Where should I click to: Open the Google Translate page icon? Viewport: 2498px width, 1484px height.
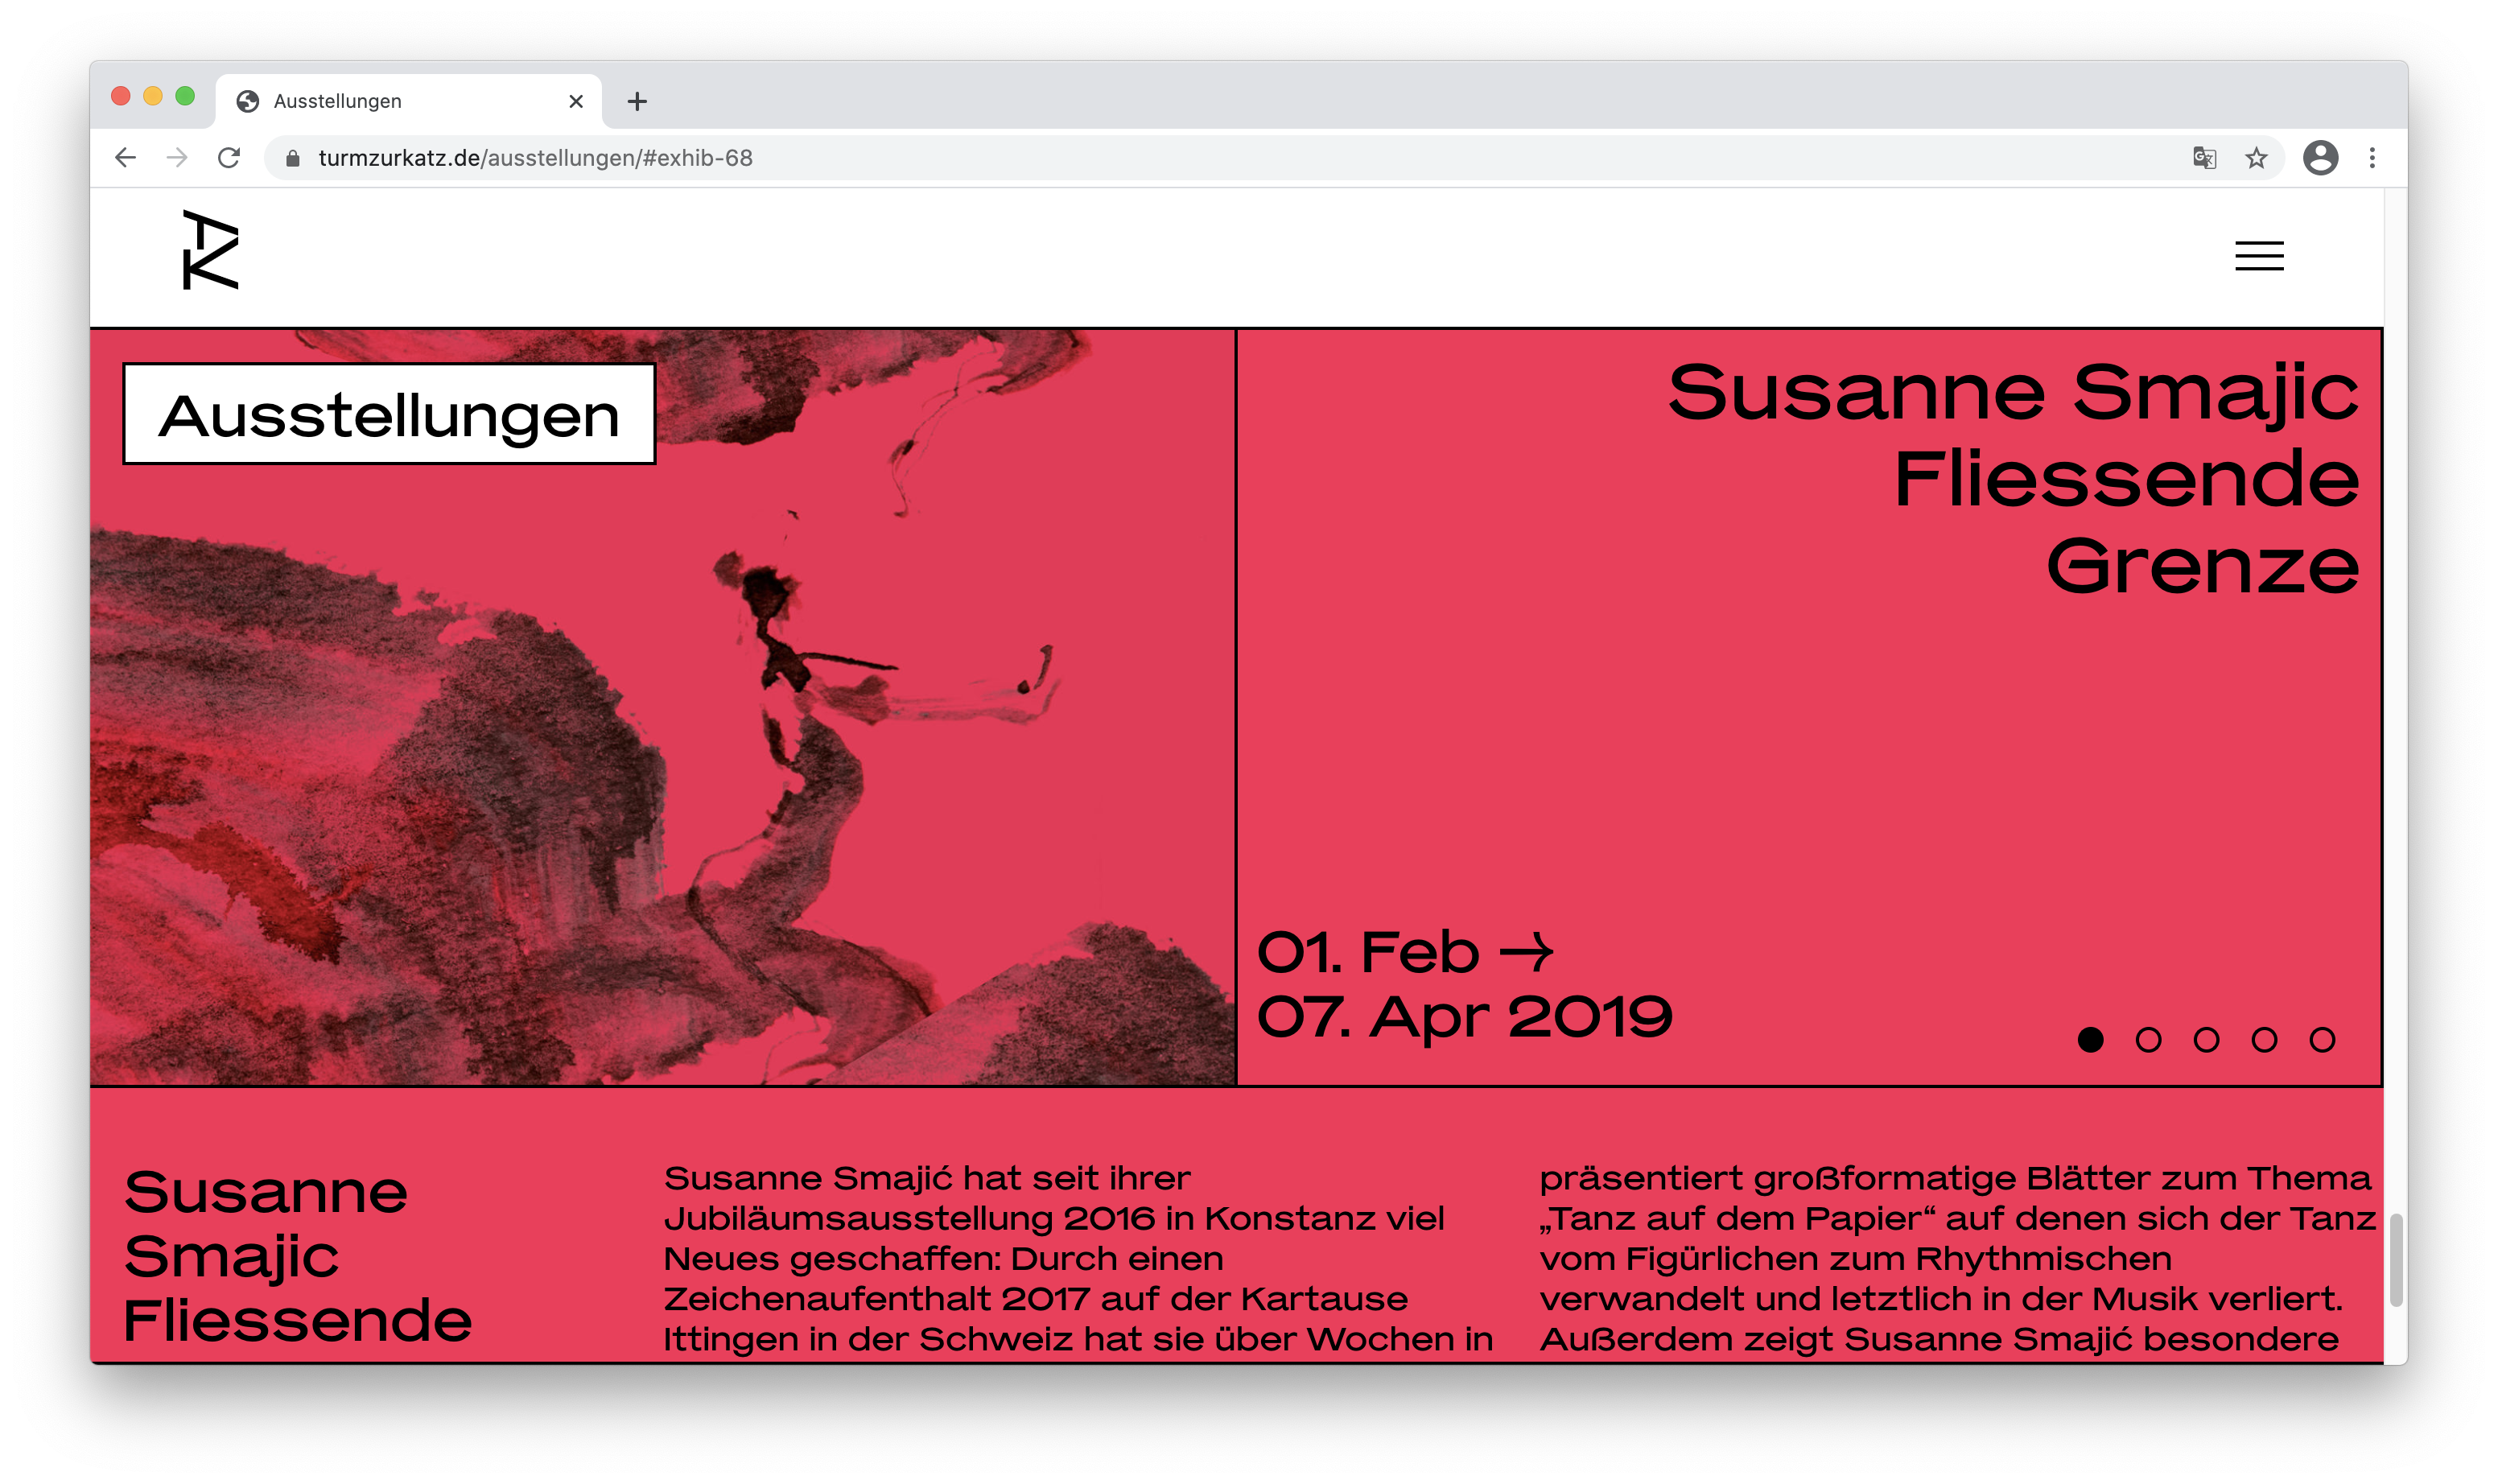point(2204,158)
